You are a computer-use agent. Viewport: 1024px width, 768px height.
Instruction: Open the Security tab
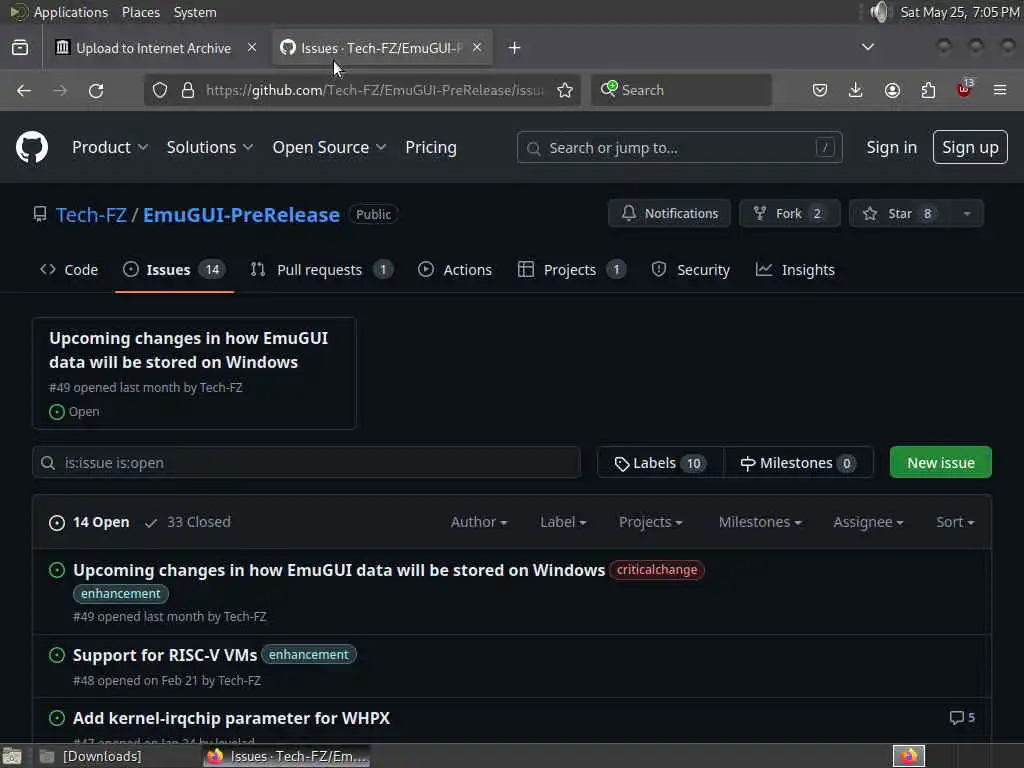coord(690,270)
